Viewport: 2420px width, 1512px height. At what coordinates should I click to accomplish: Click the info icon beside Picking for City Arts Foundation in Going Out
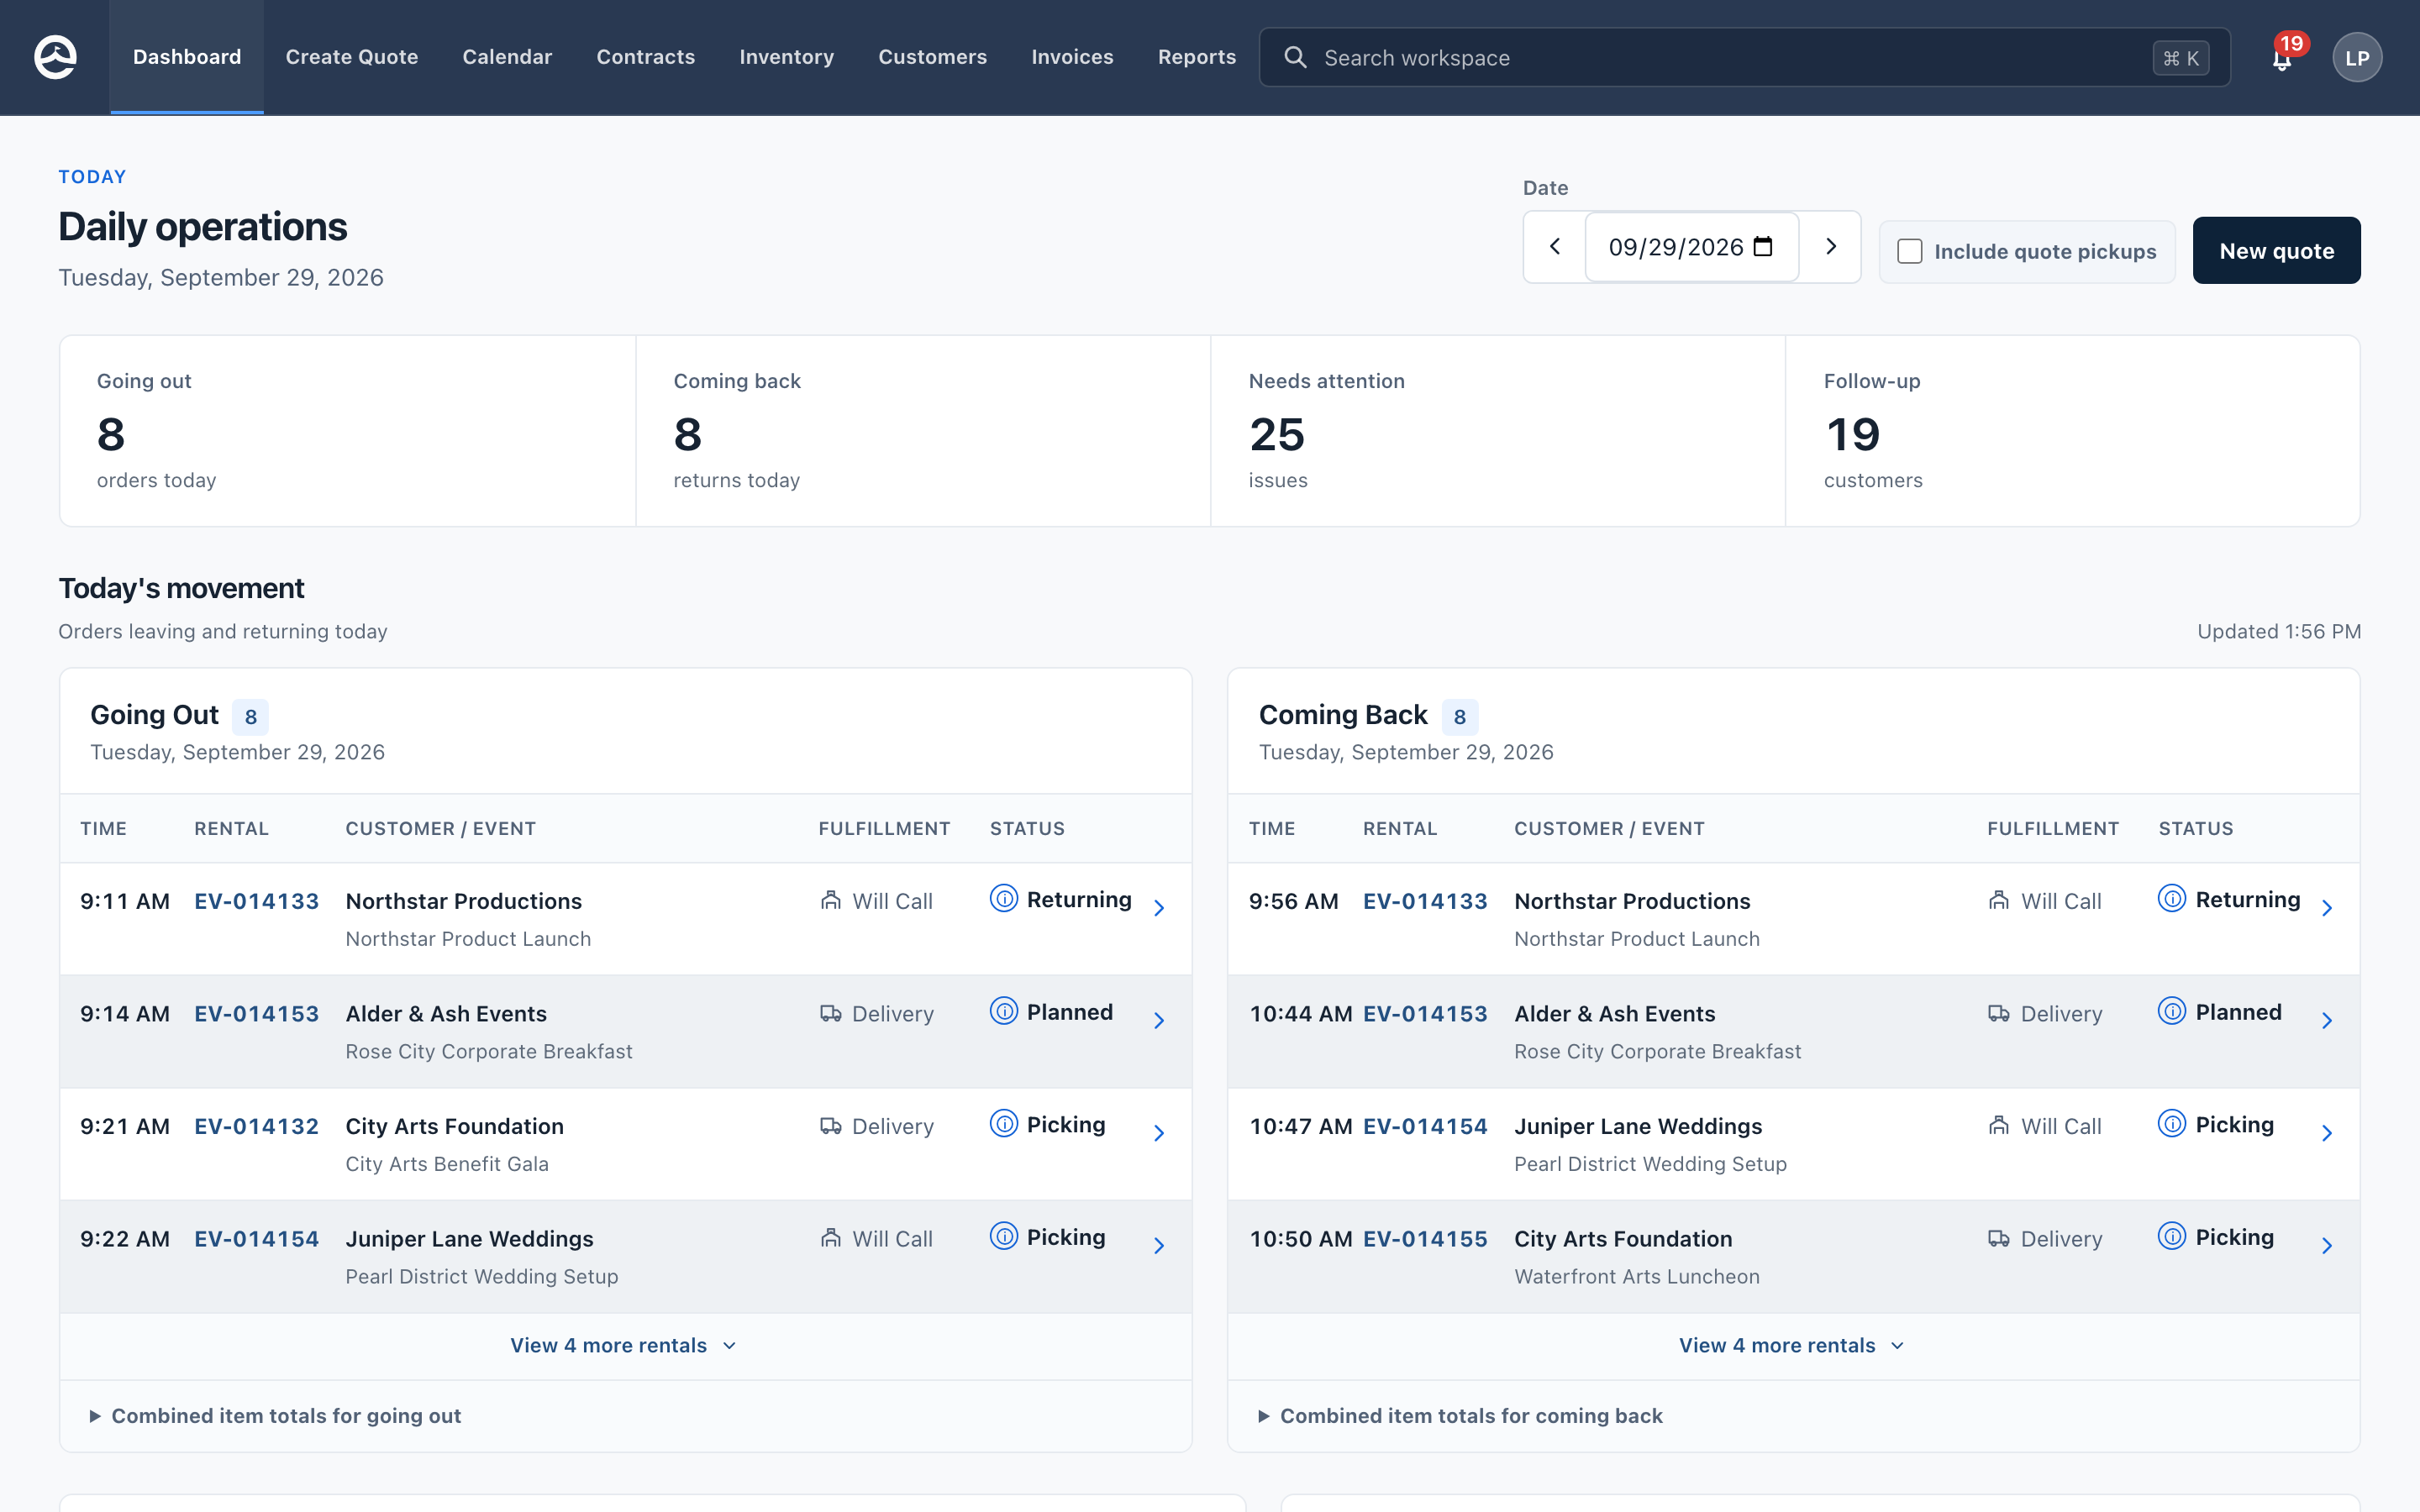point(1004,1123)
